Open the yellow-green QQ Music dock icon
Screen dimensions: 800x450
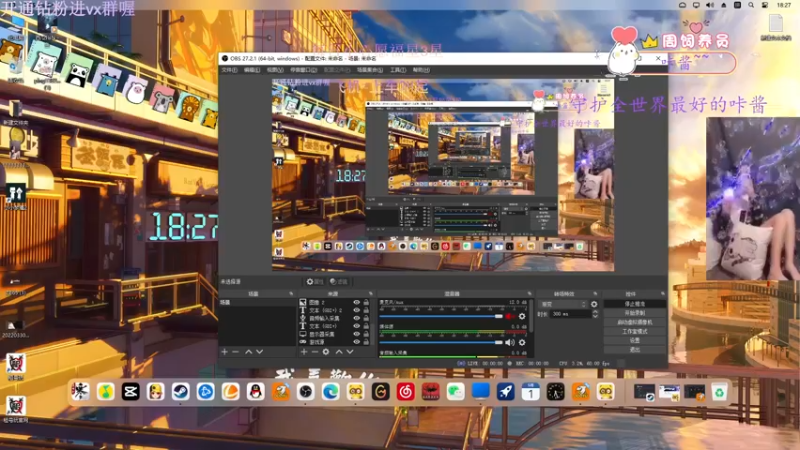(x=106, y=392)
